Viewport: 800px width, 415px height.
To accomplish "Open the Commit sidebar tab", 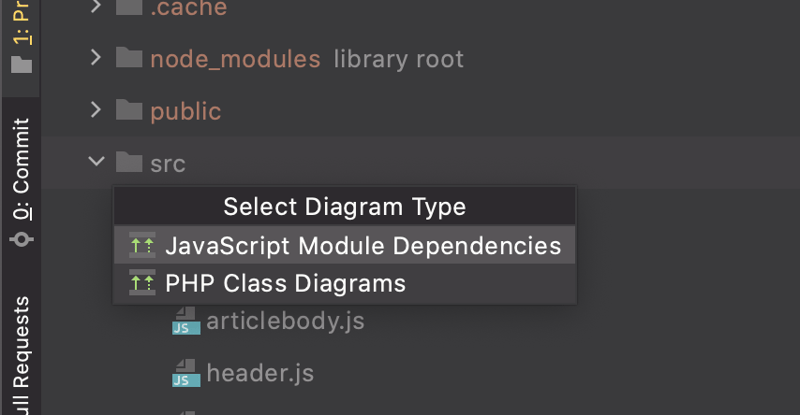I will [x=20, y=170].
